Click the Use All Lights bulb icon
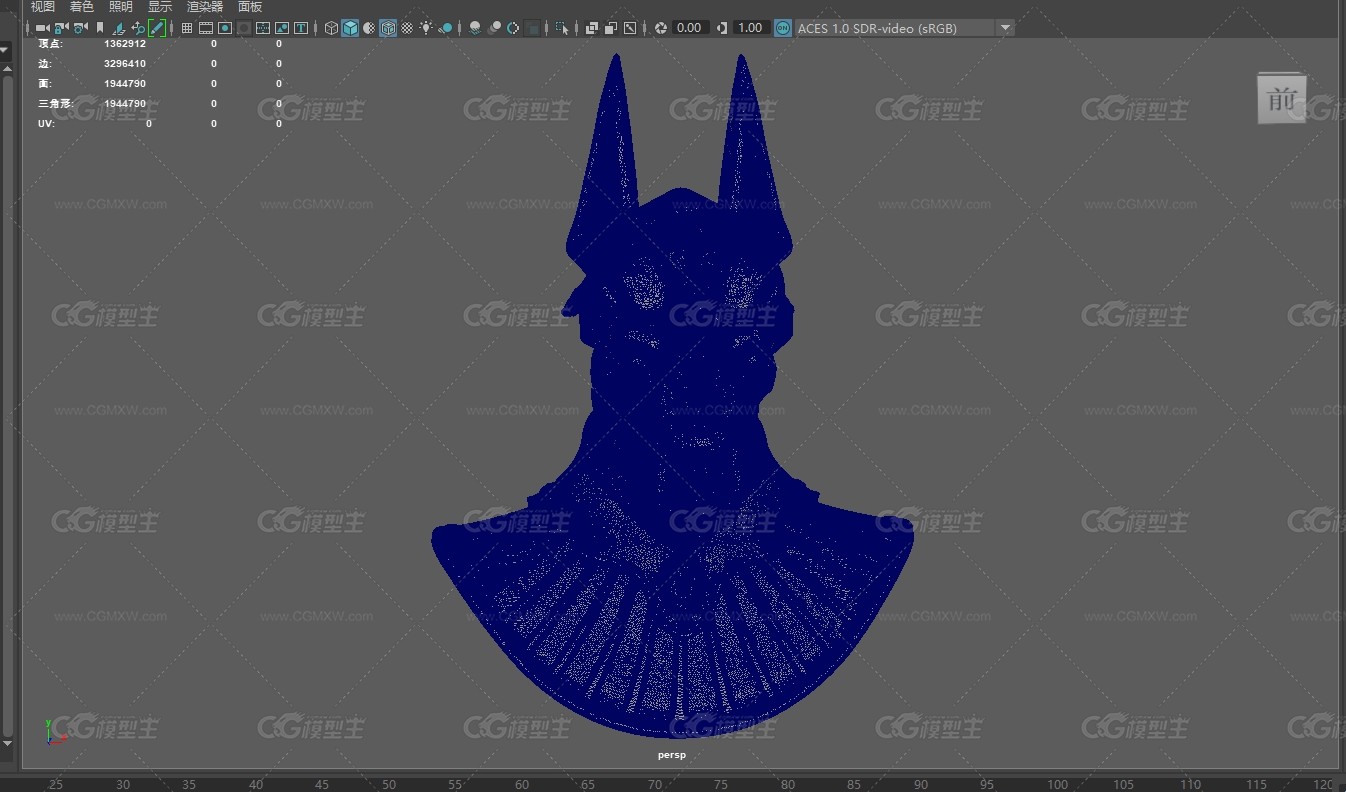This screenshot has height=792, width=1346. click(426, 28)
